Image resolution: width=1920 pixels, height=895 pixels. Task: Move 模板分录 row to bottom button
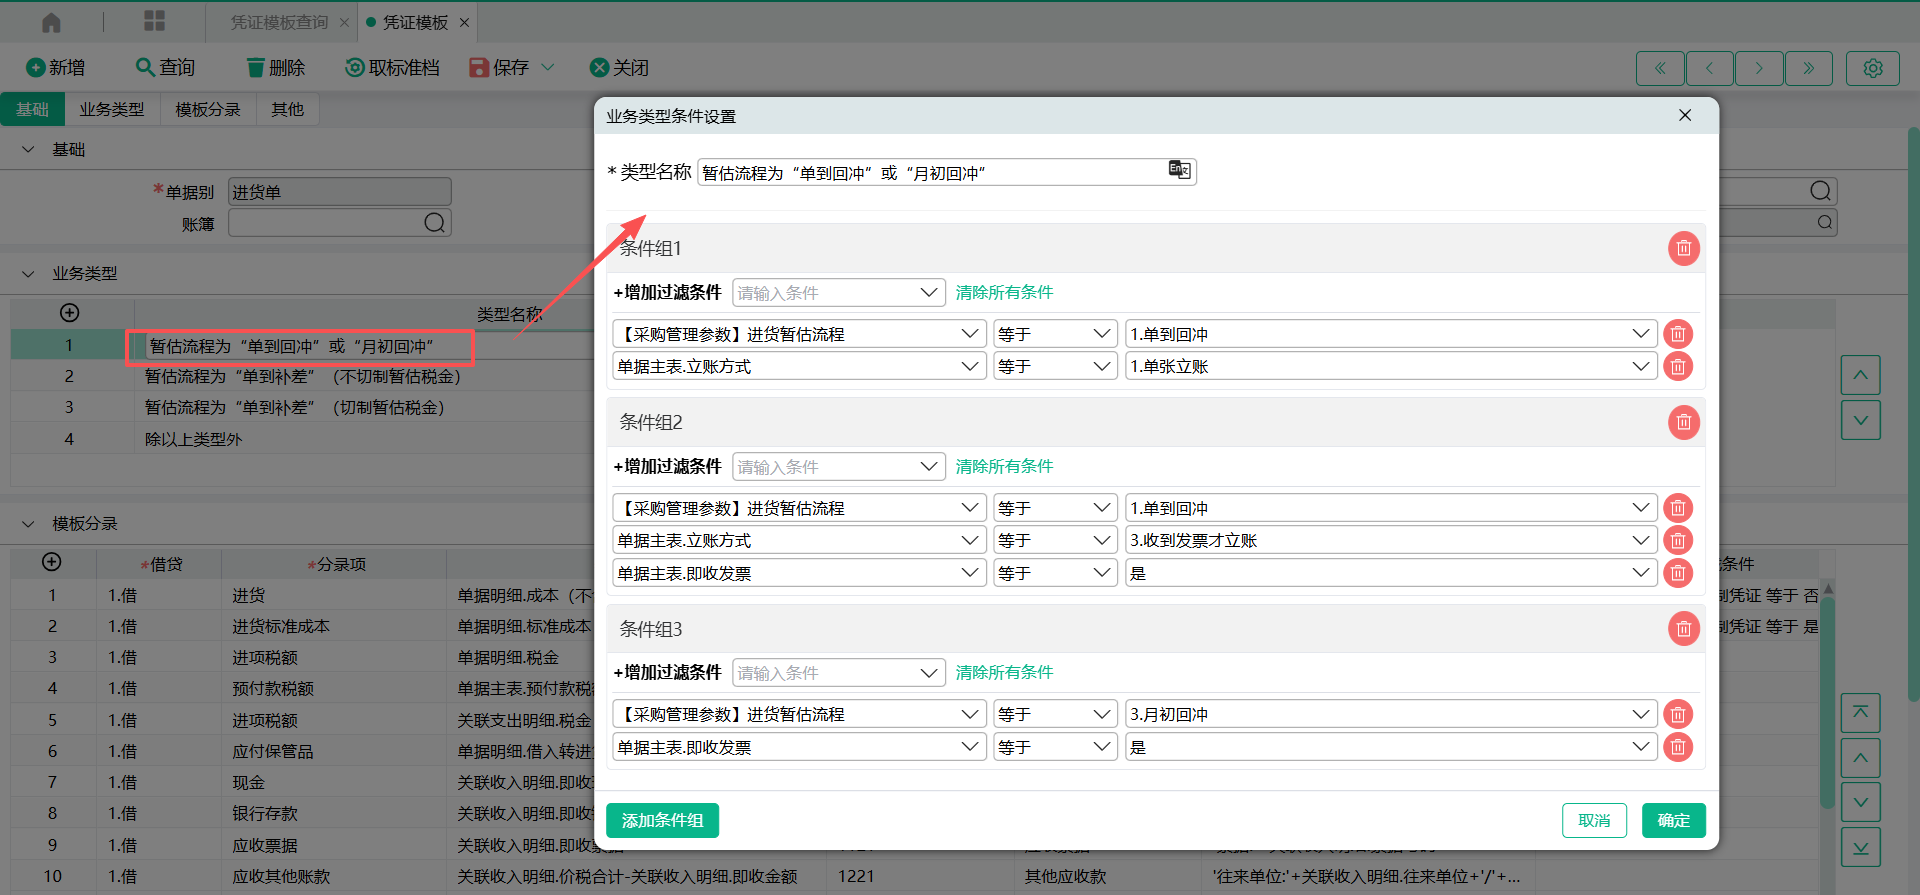click(1860, 847)
